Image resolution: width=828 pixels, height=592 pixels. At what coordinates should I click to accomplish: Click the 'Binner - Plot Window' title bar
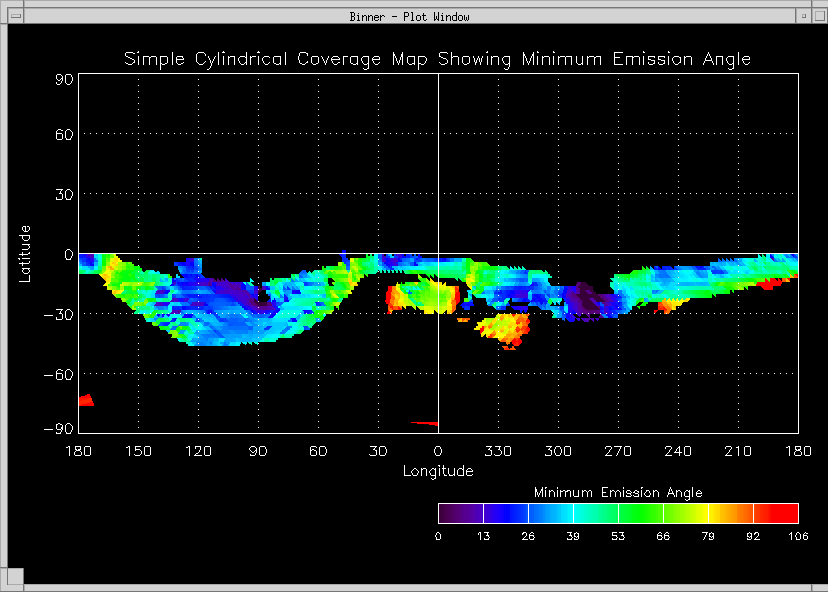tap(410, 16)
